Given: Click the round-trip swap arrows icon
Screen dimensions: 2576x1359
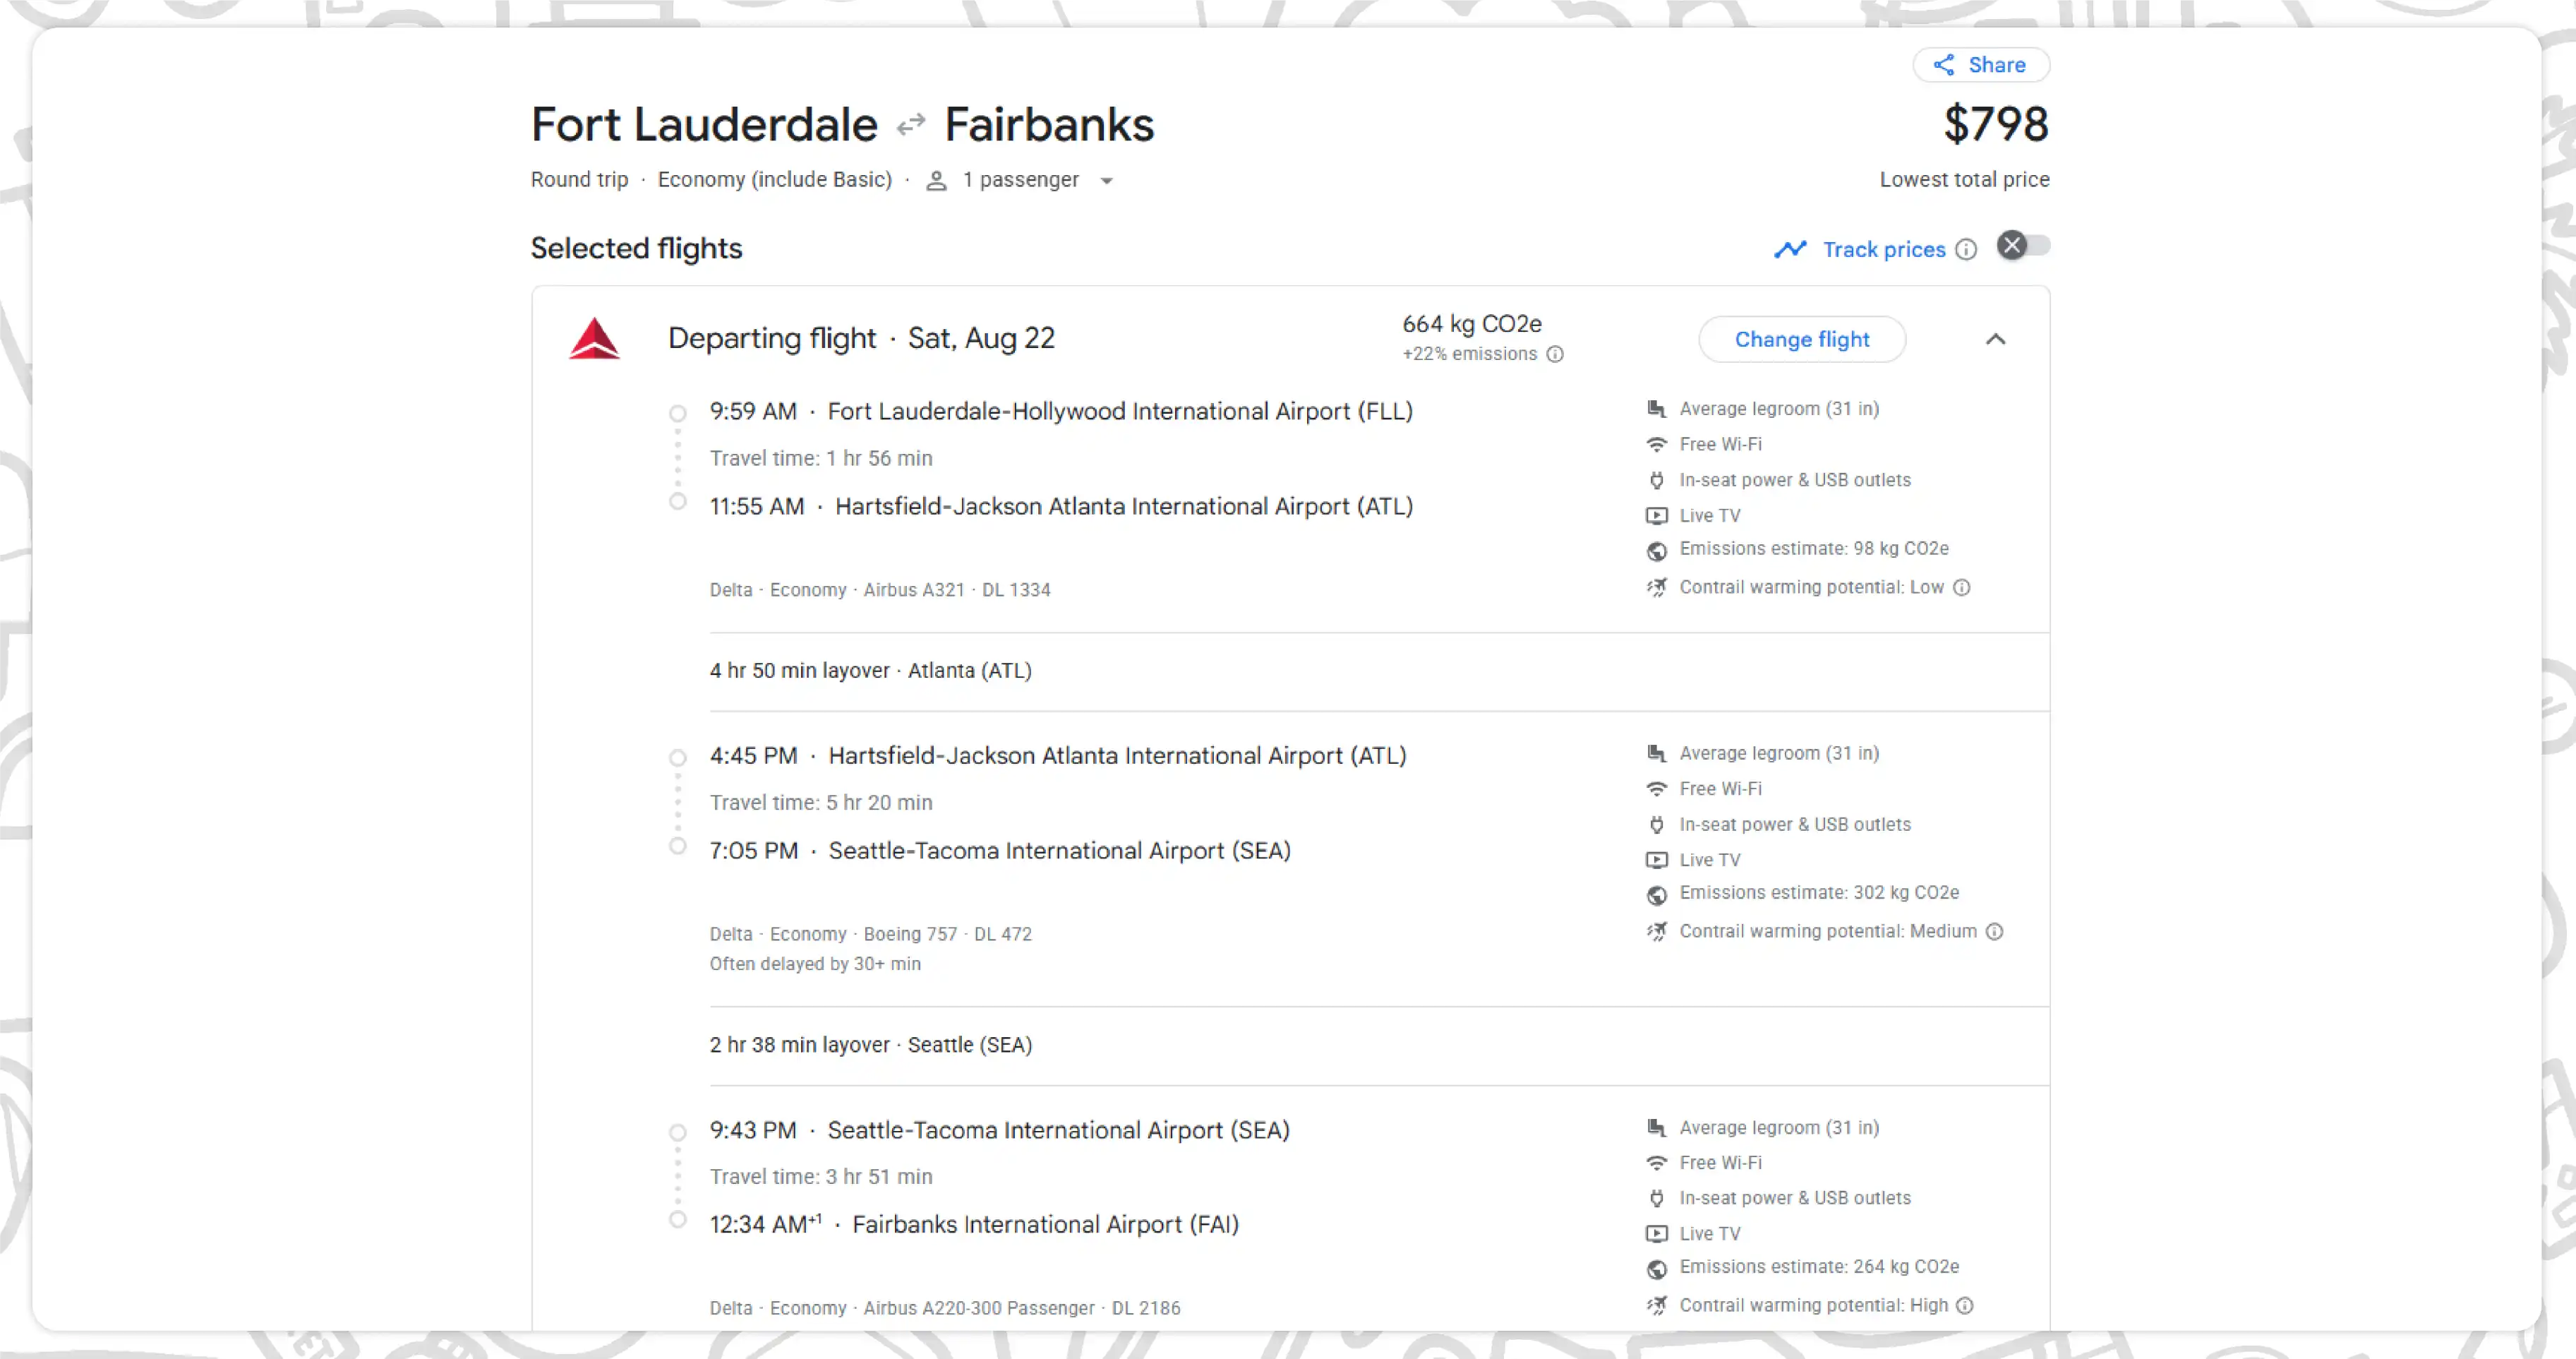Looking at the screenshot, I should [x=911, y=126].
